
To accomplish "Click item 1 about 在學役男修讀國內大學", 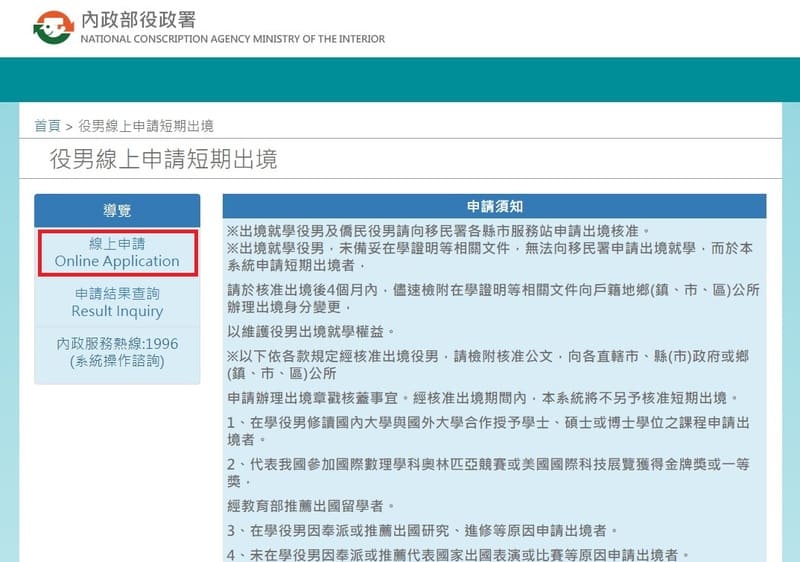I will point(488,431).
